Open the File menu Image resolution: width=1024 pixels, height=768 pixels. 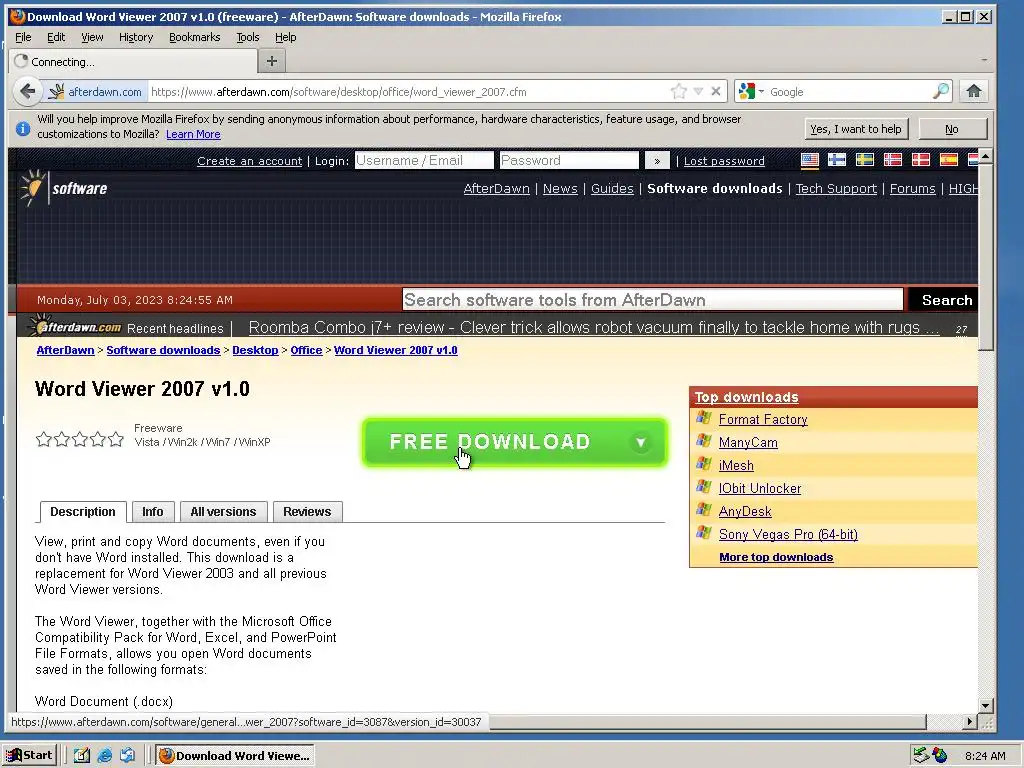pyautogui.click(x=23, y=37)
